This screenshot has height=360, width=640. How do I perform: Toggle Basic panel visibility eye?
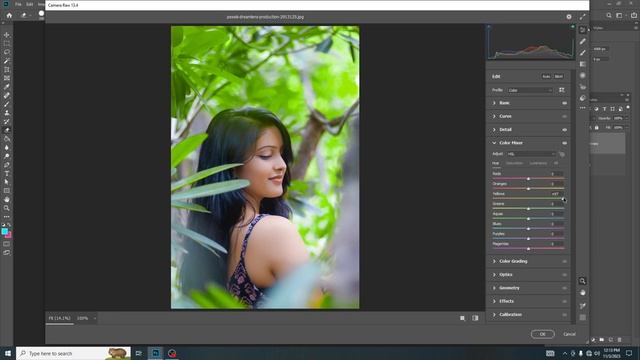pyautogui.click(x=564, y=103)
